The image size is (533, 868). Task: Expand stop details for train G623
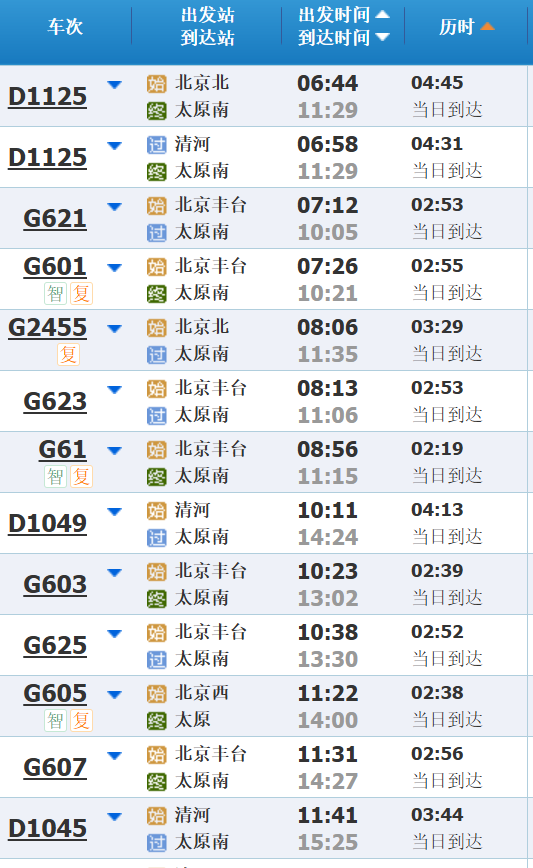click(x=115, y=389)
